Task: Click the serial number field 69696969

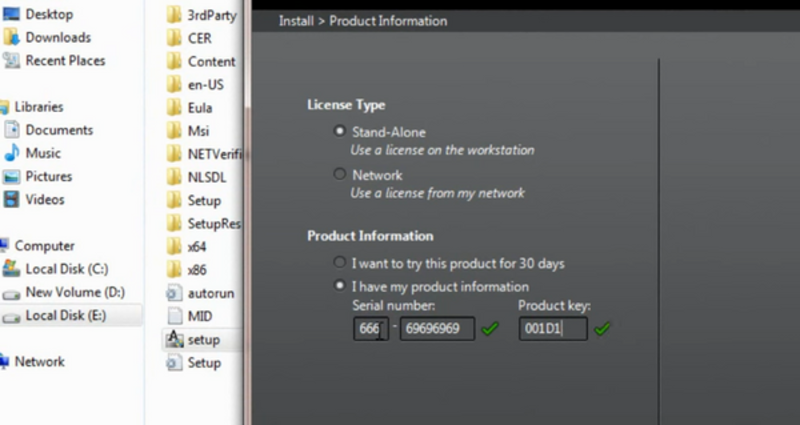Action: tap(437, 329)
